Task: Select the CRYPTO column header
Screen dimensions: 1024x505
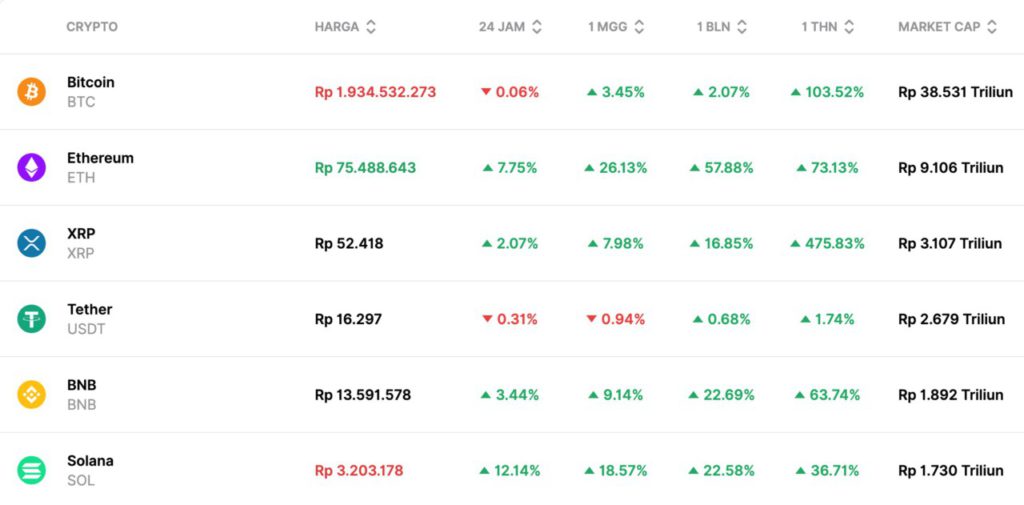Action: pos(92,27)
